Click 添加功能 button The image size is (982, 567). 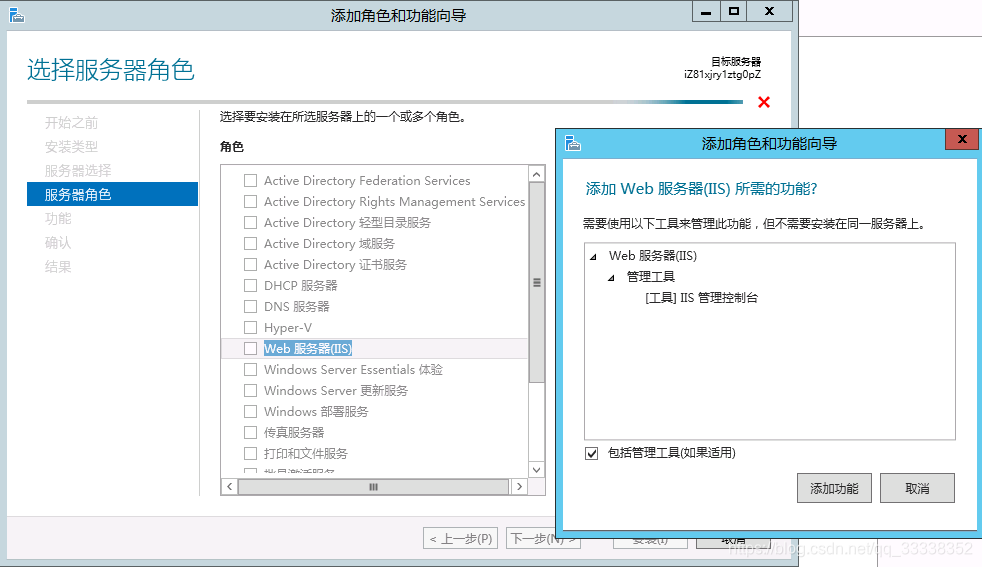pos(834,488)
